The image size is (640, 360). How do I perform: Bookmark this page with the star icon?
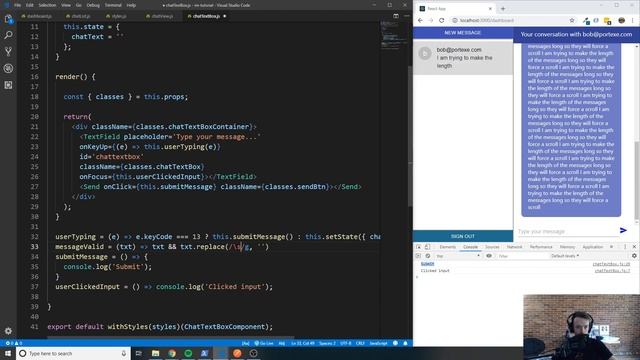coord(572,20)
